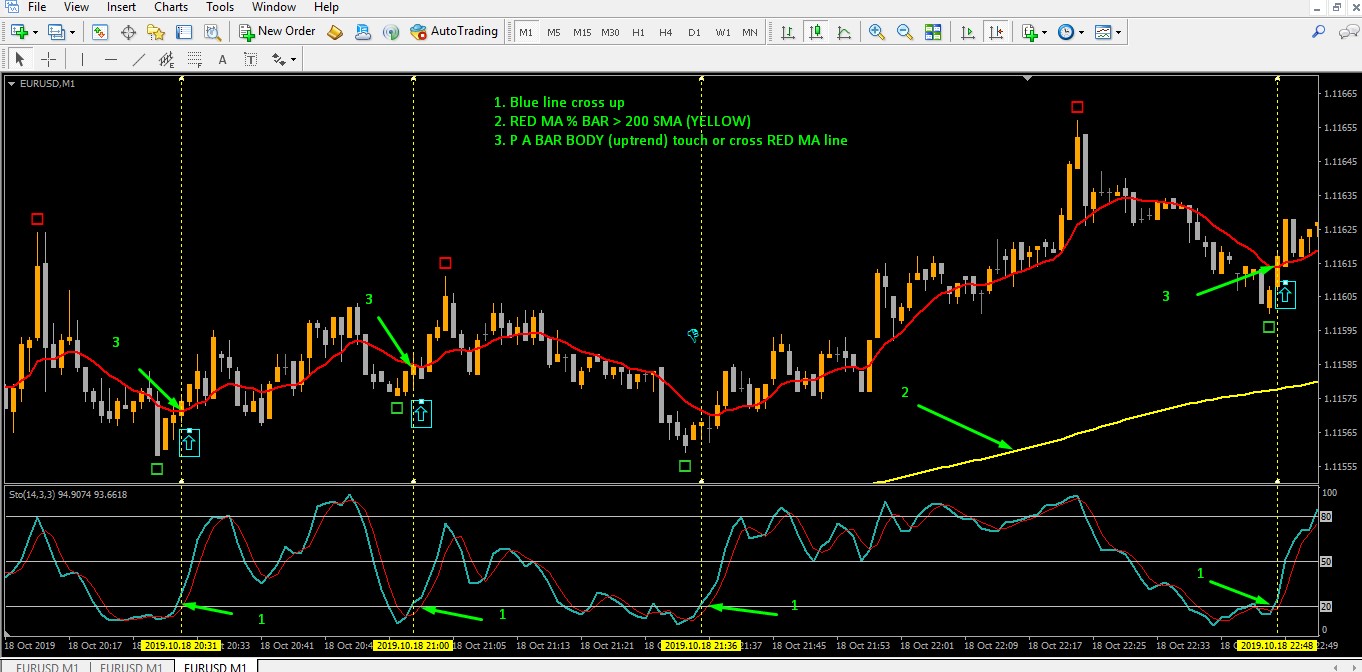The height and width of the screenshot is (672, 1362).
Task: Select the draw trendline tool
Action: pos(139,59)
